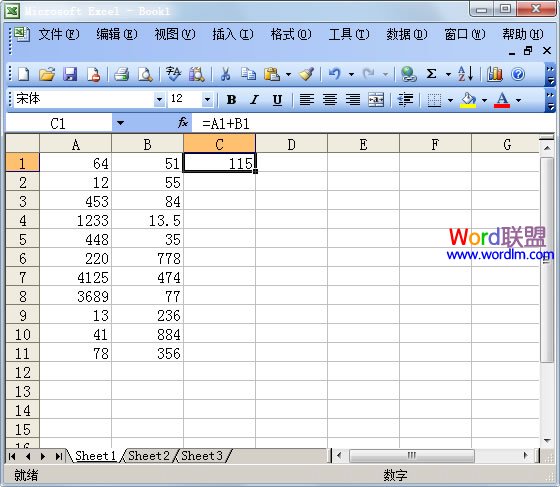This screenshot has width=560, height=487.
Task: Select the column D header
Action: coord(291,144)
